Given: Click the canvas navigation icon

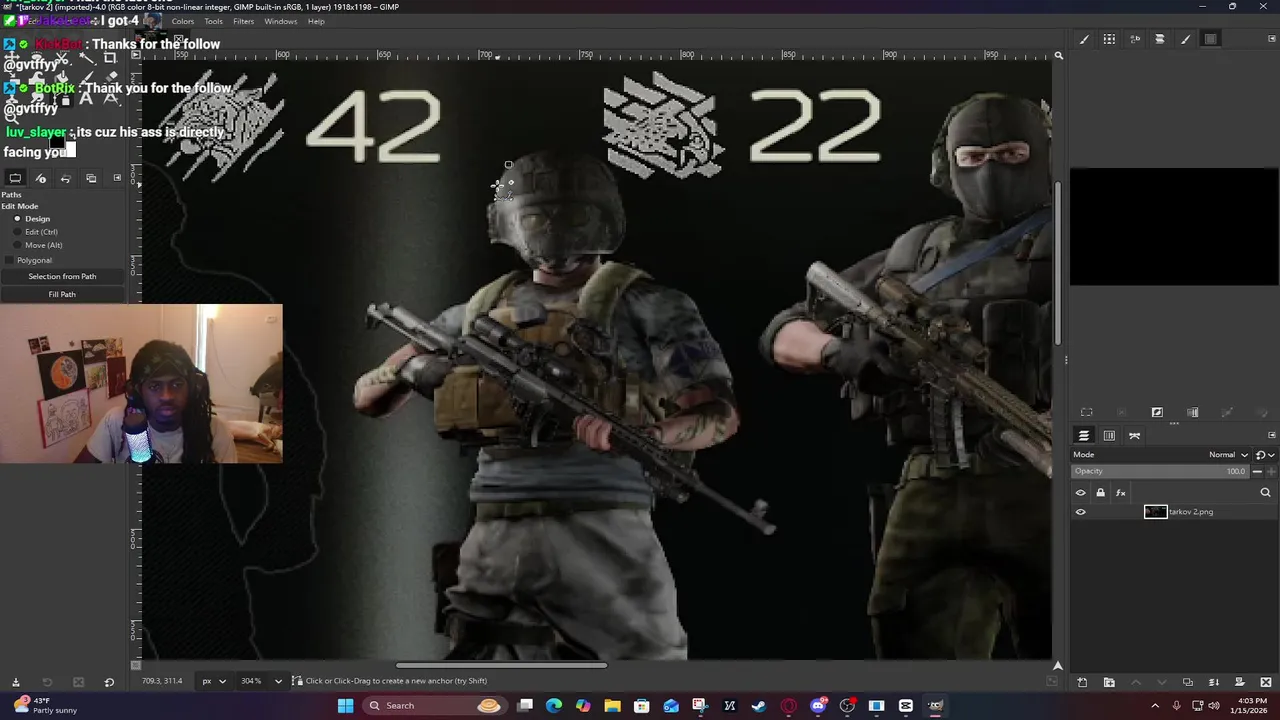Looking at the screenshot, I should [1057, 665].
